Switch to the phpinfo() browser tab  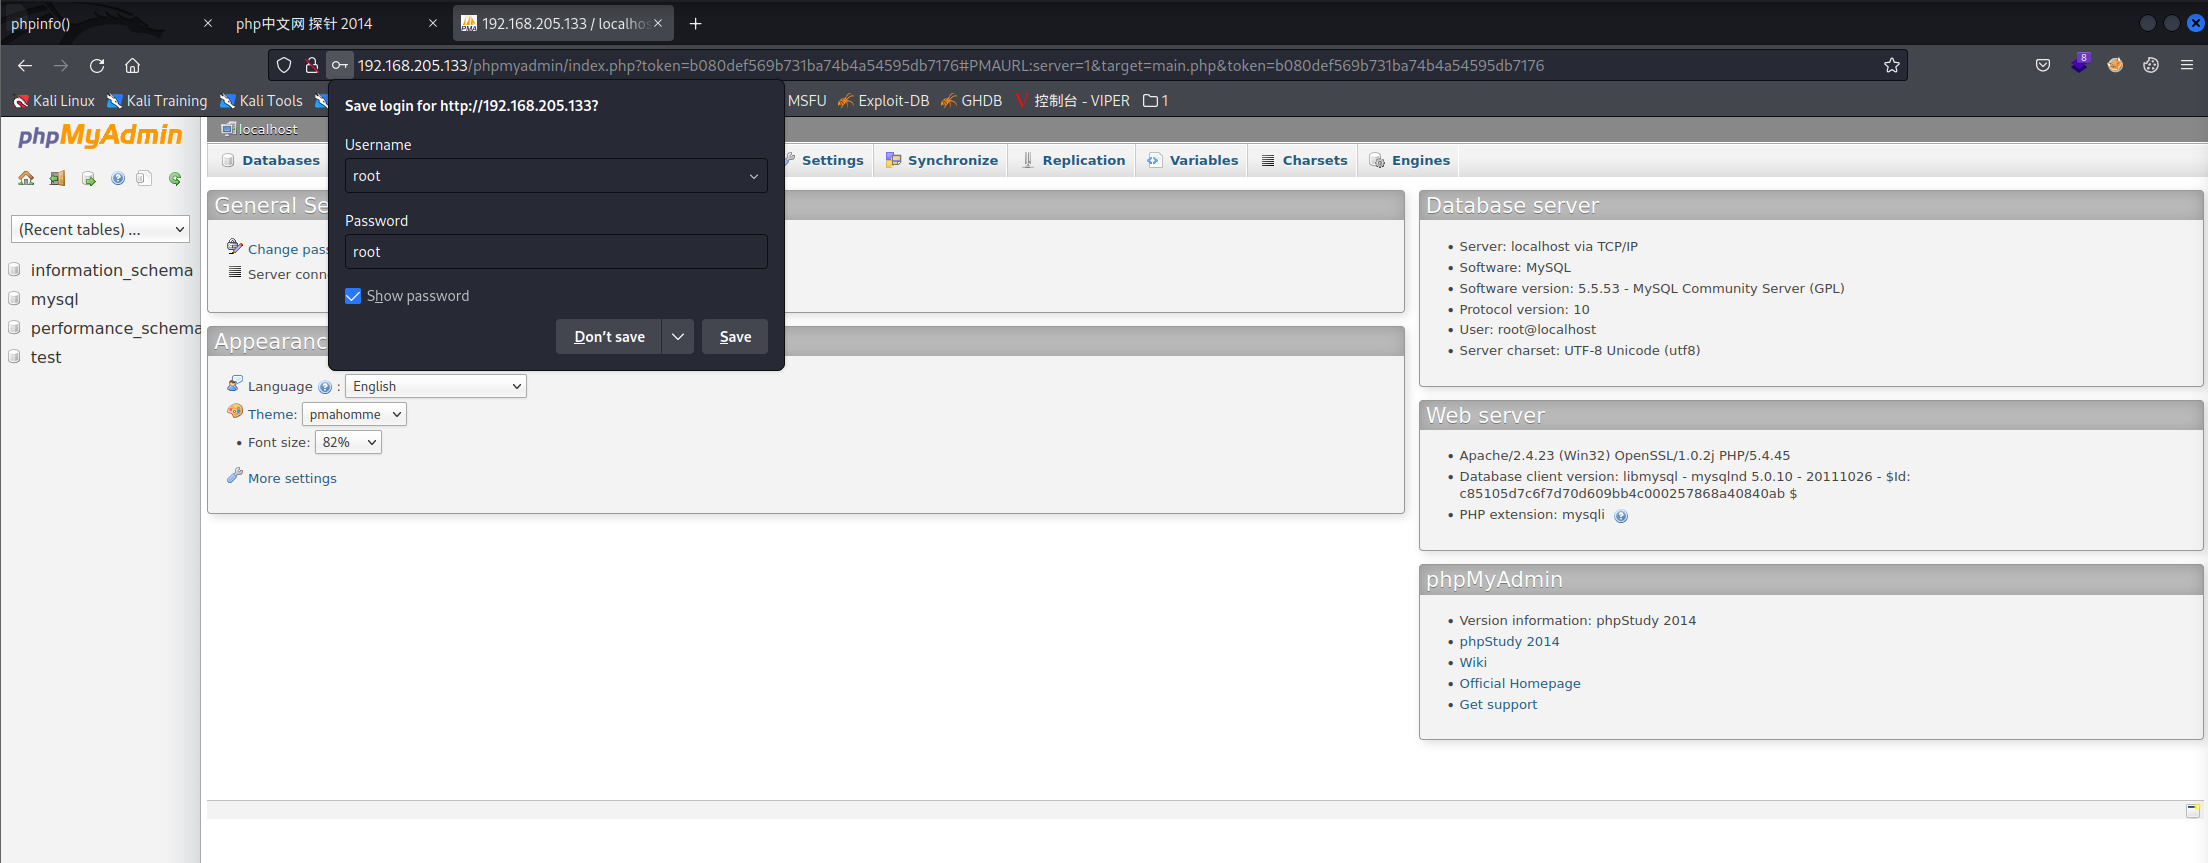[110, 23]
